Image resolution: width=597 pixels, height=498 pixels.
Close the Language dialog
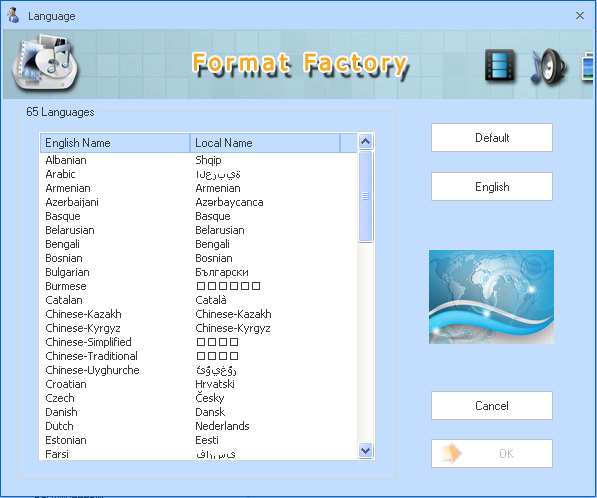pyautogui.click(x=579, y=16)
